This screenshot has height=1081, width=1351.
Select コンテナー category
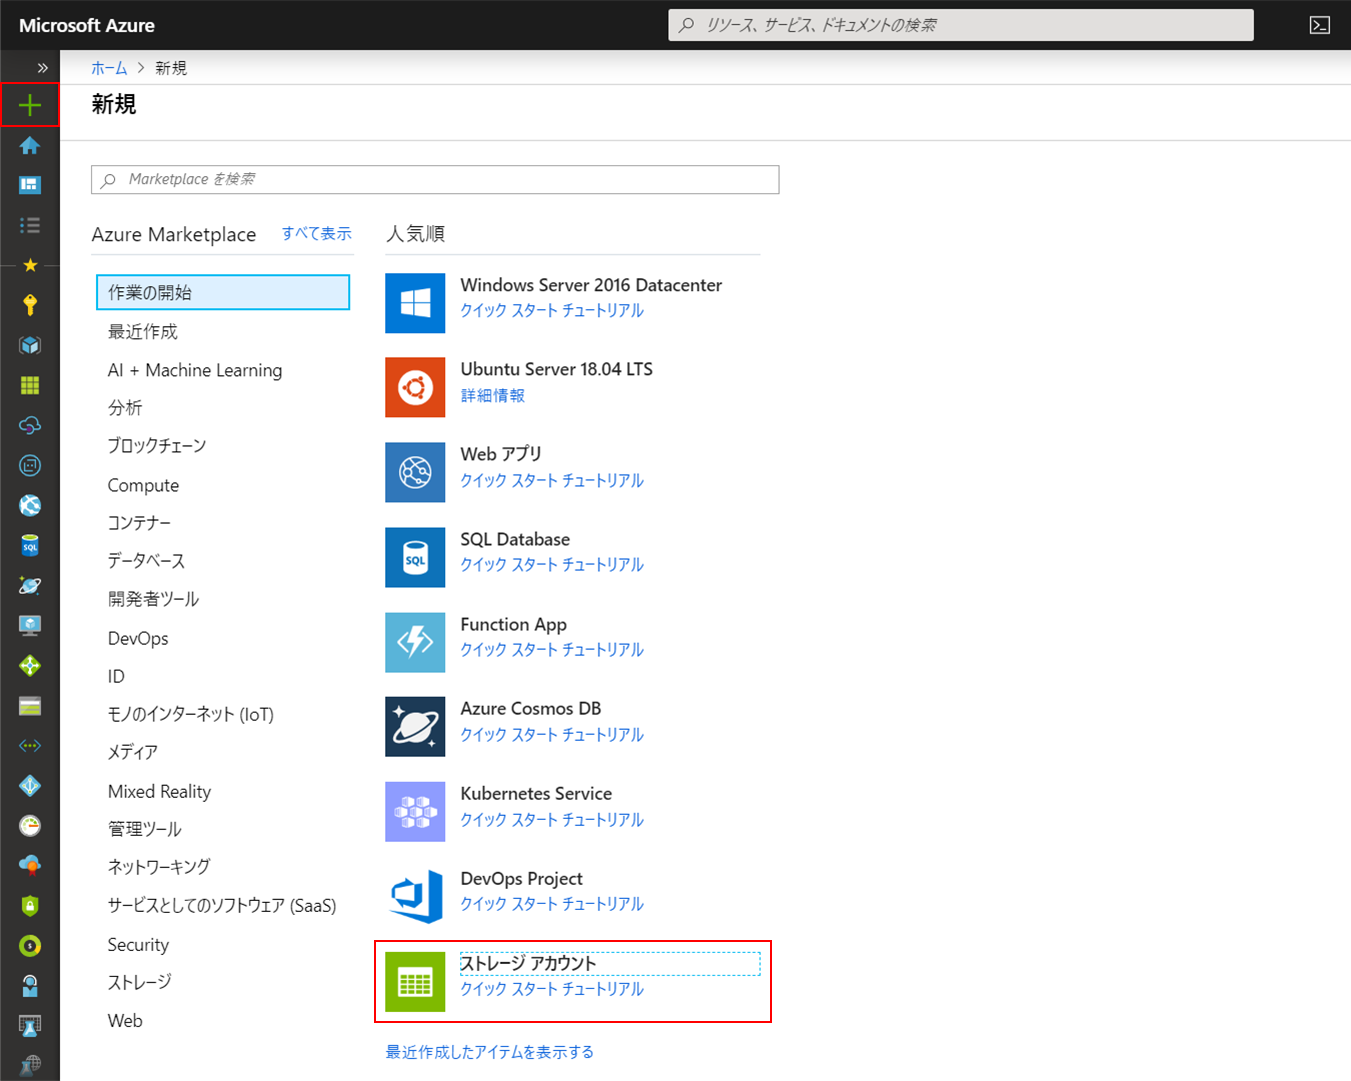click(x=139, y=523)
